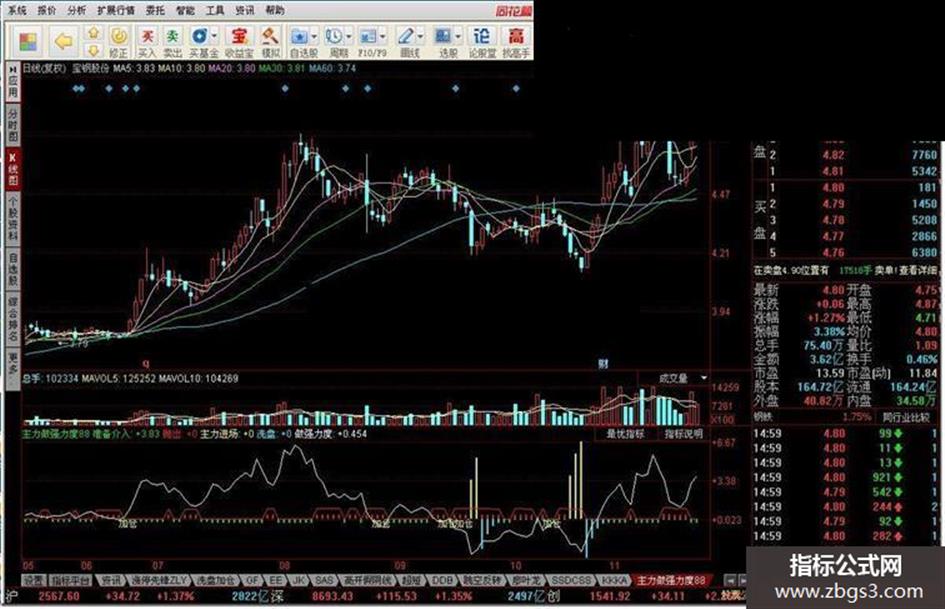This screenshot has width=945, height=609.
Task: Expand the 自选股 dropdown arrow
Action: [313, 37]
